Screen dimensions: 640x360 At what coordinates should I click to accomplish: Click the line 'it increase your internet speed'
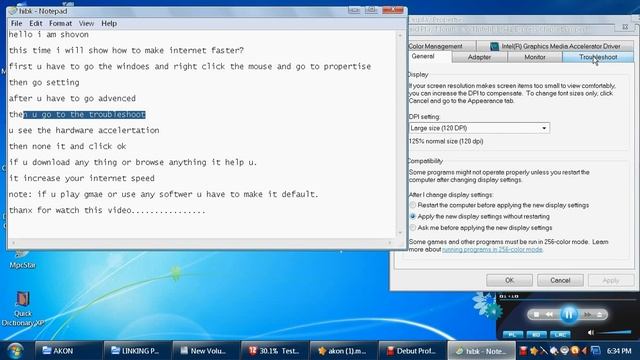click(82, 178)
